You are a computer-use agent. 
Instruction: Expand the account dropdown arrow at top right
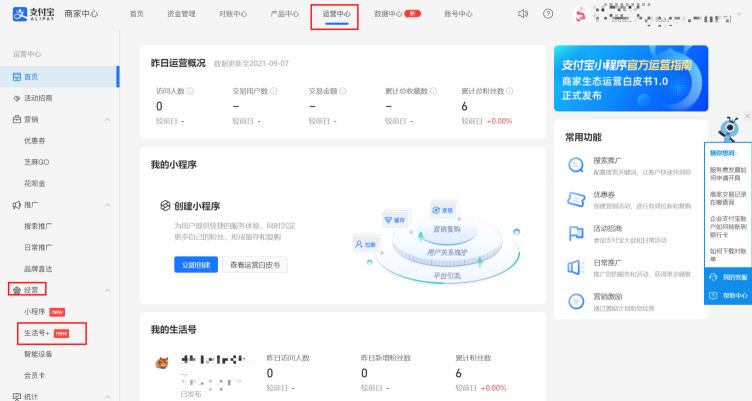tap(739, 14)
